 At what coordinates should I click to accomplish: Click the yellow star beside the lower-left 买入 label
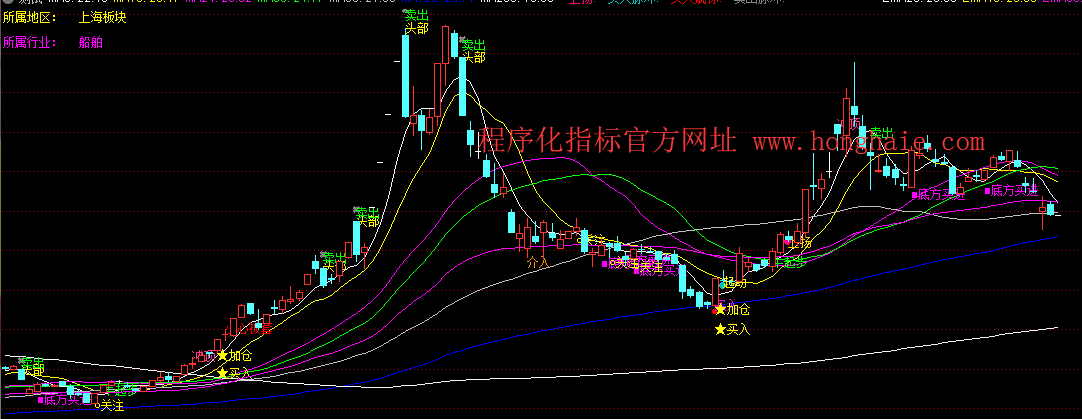pos(222,373)
